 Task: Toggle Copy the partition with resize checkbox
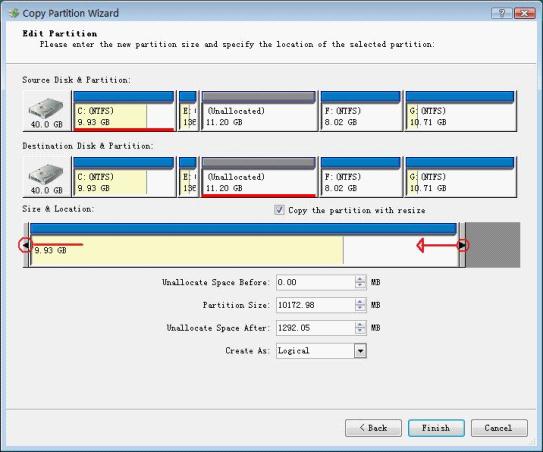(x=279, y=210)
